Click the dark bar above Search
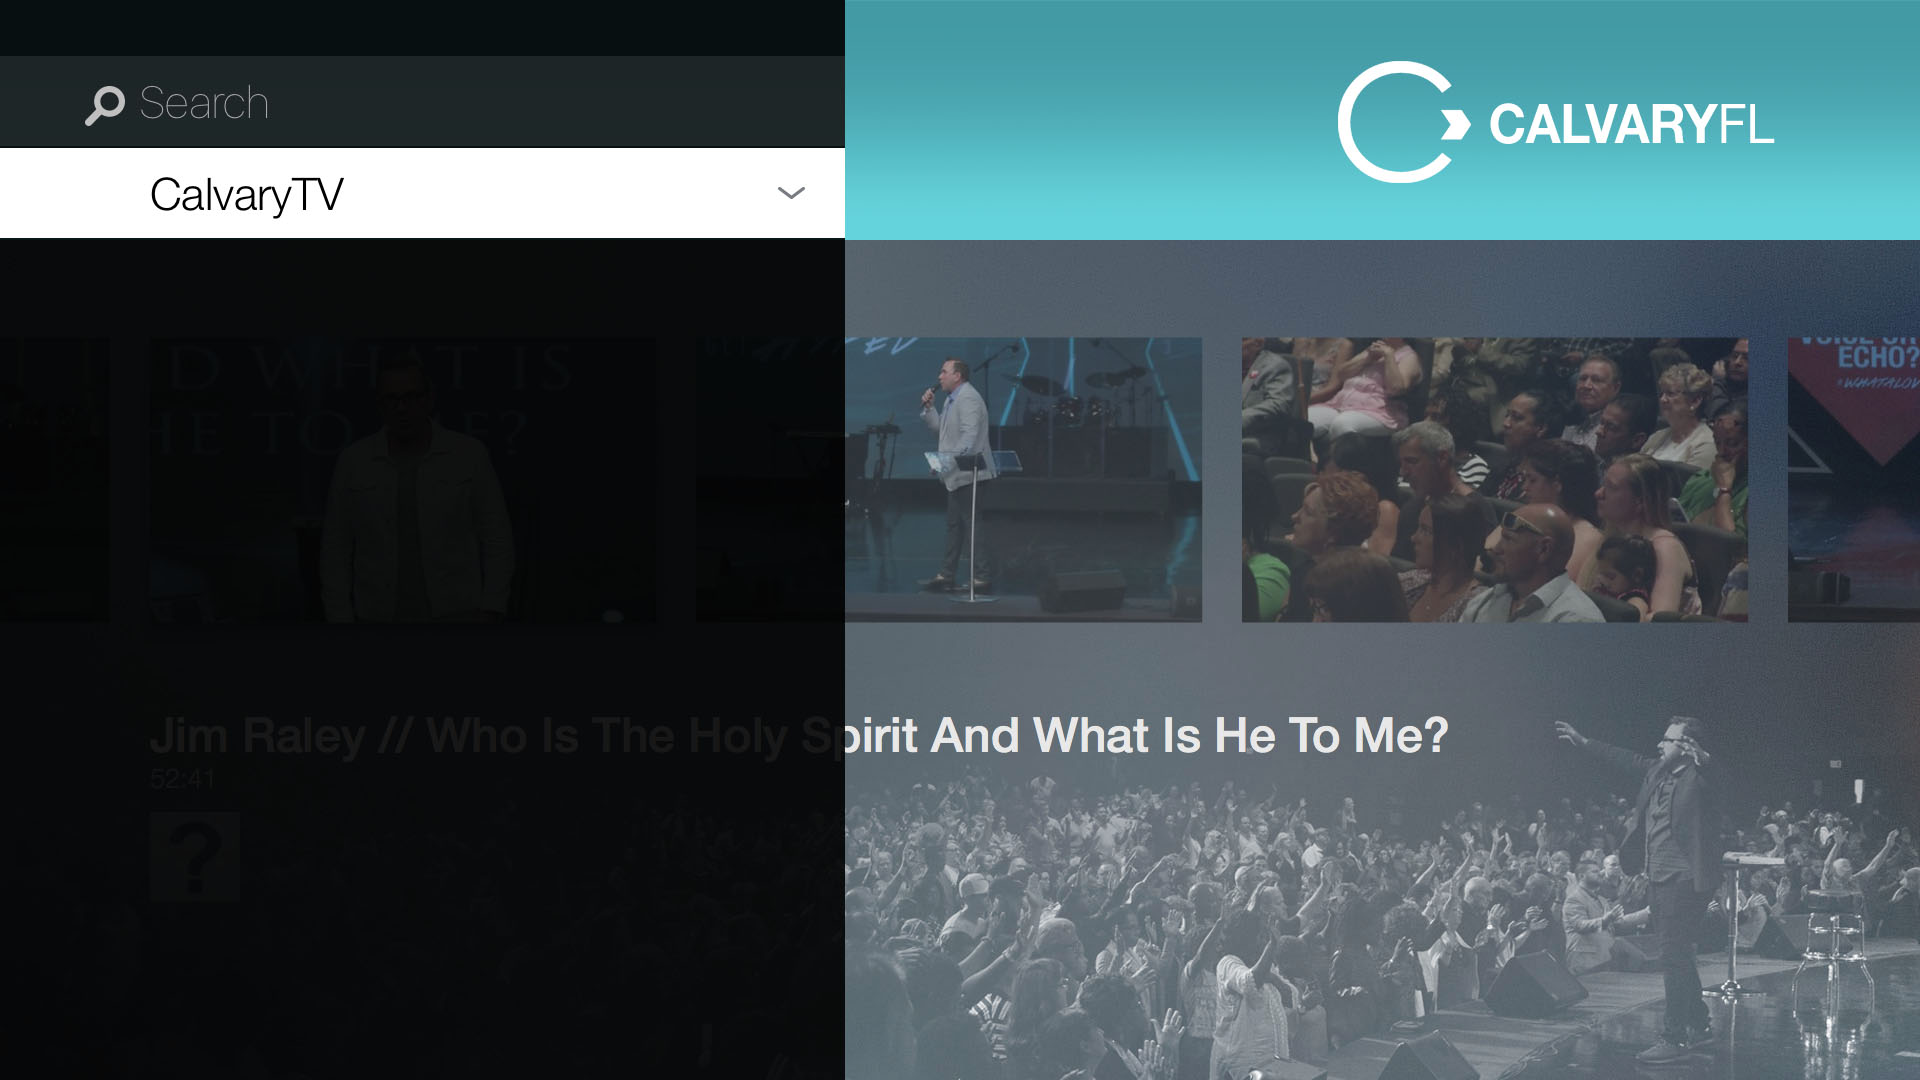Image resolution: width=1920 pixels, height=1080 pixels. point(422,28)
